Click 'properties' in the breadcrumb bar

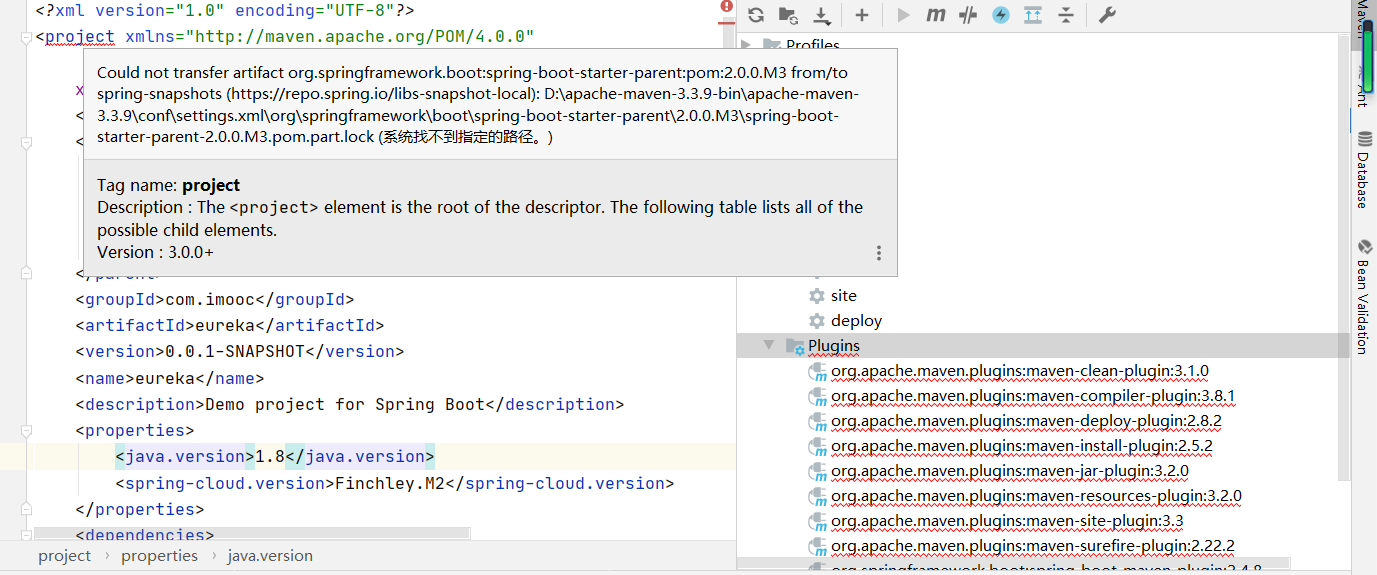click(160, 556)
